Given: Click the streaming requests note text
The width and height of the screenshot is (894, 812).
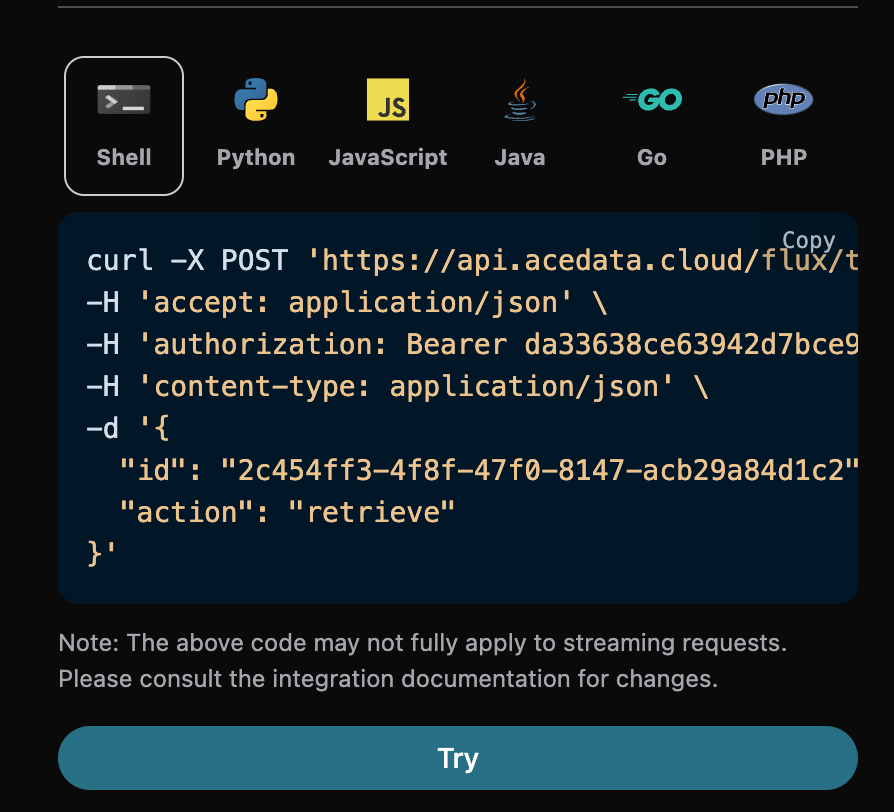Looking at the screenshot, I should pyautogui.click(x=422, y=643).
